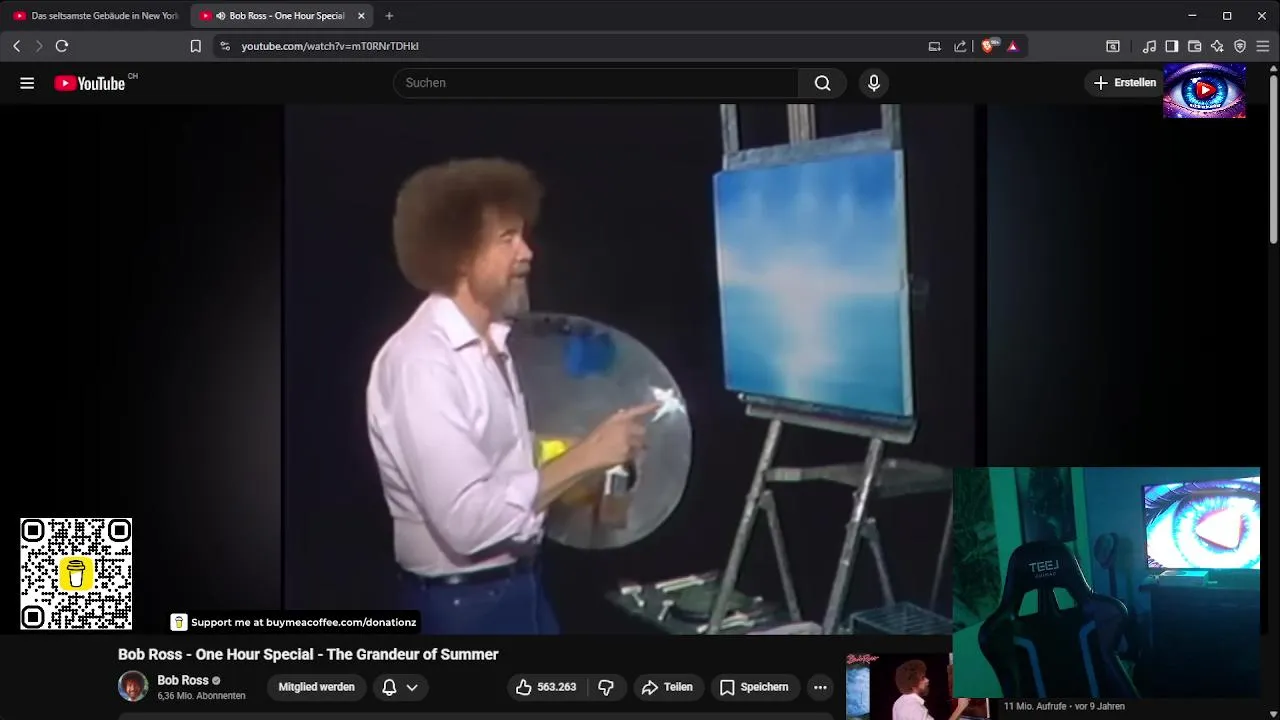The width and height of the screenshot is (1280, 720).
Task: Click the Erstellen create button
Action: (1125, 83)
